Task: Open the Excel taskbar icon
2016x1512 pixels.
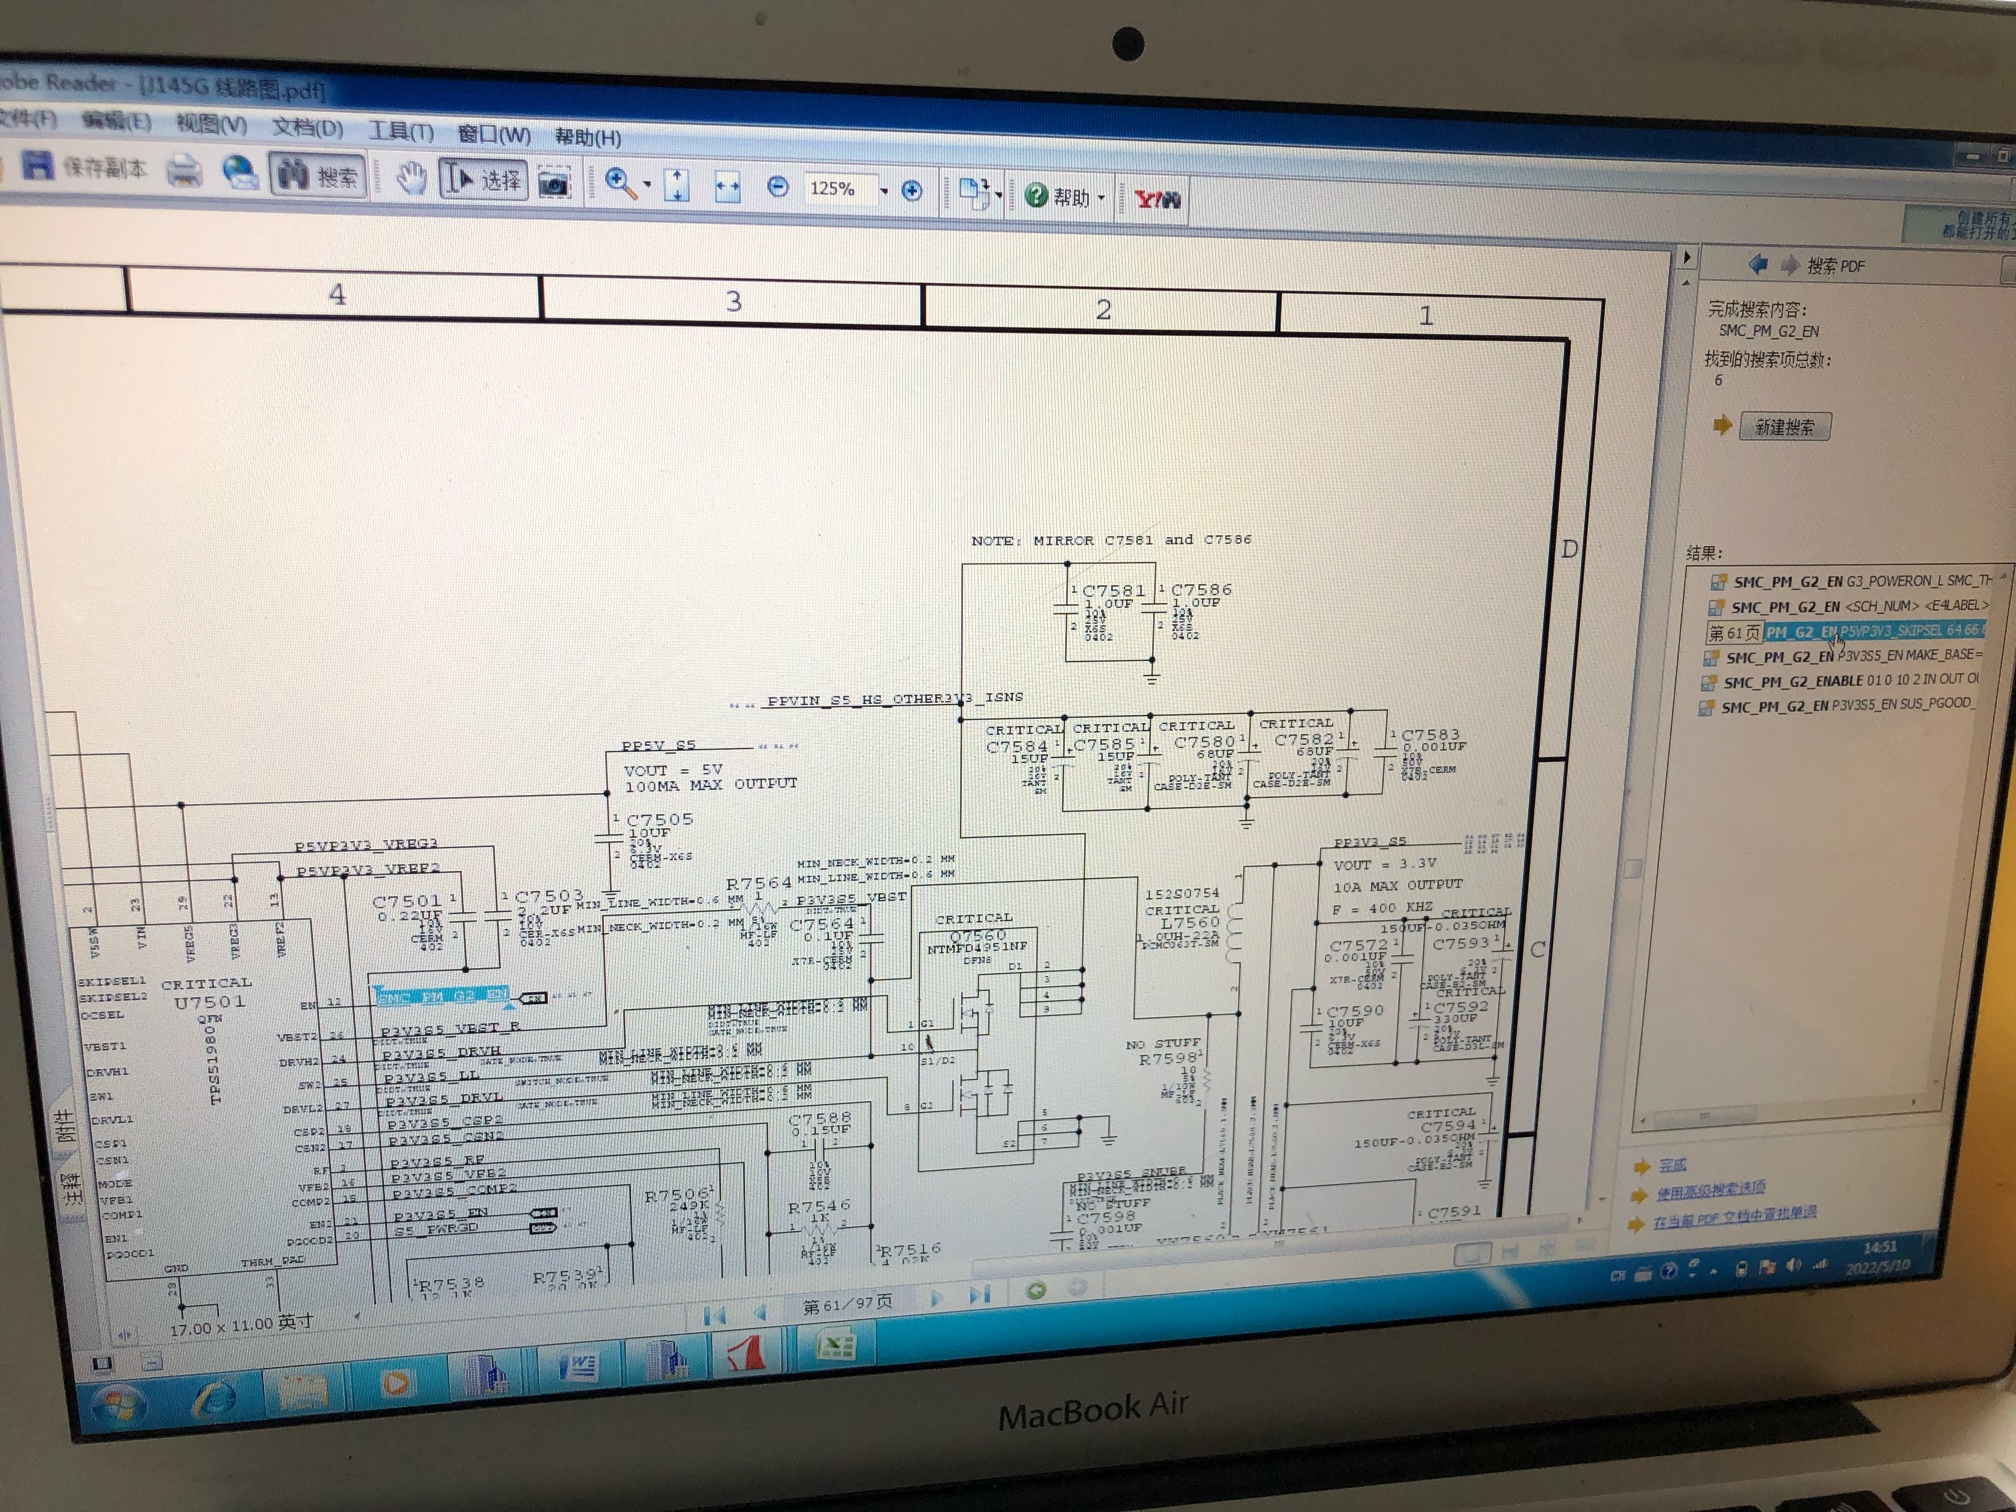Action: (836, 1345)
